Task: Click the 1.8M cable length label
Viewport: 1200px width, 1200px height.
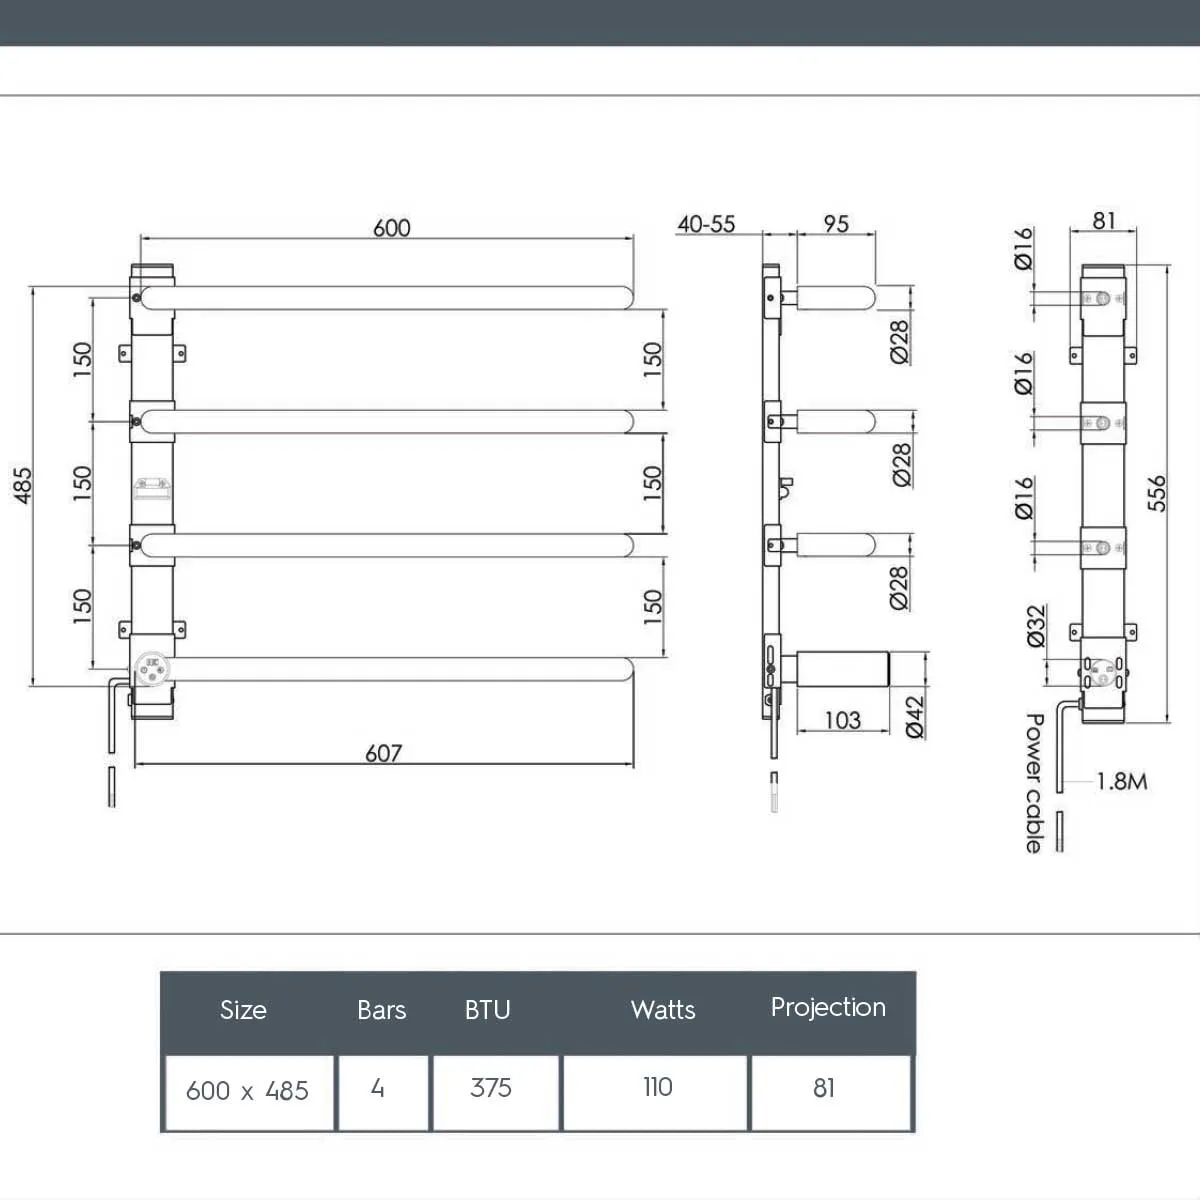Action: pyautogui.click(x=1122, y=781)
